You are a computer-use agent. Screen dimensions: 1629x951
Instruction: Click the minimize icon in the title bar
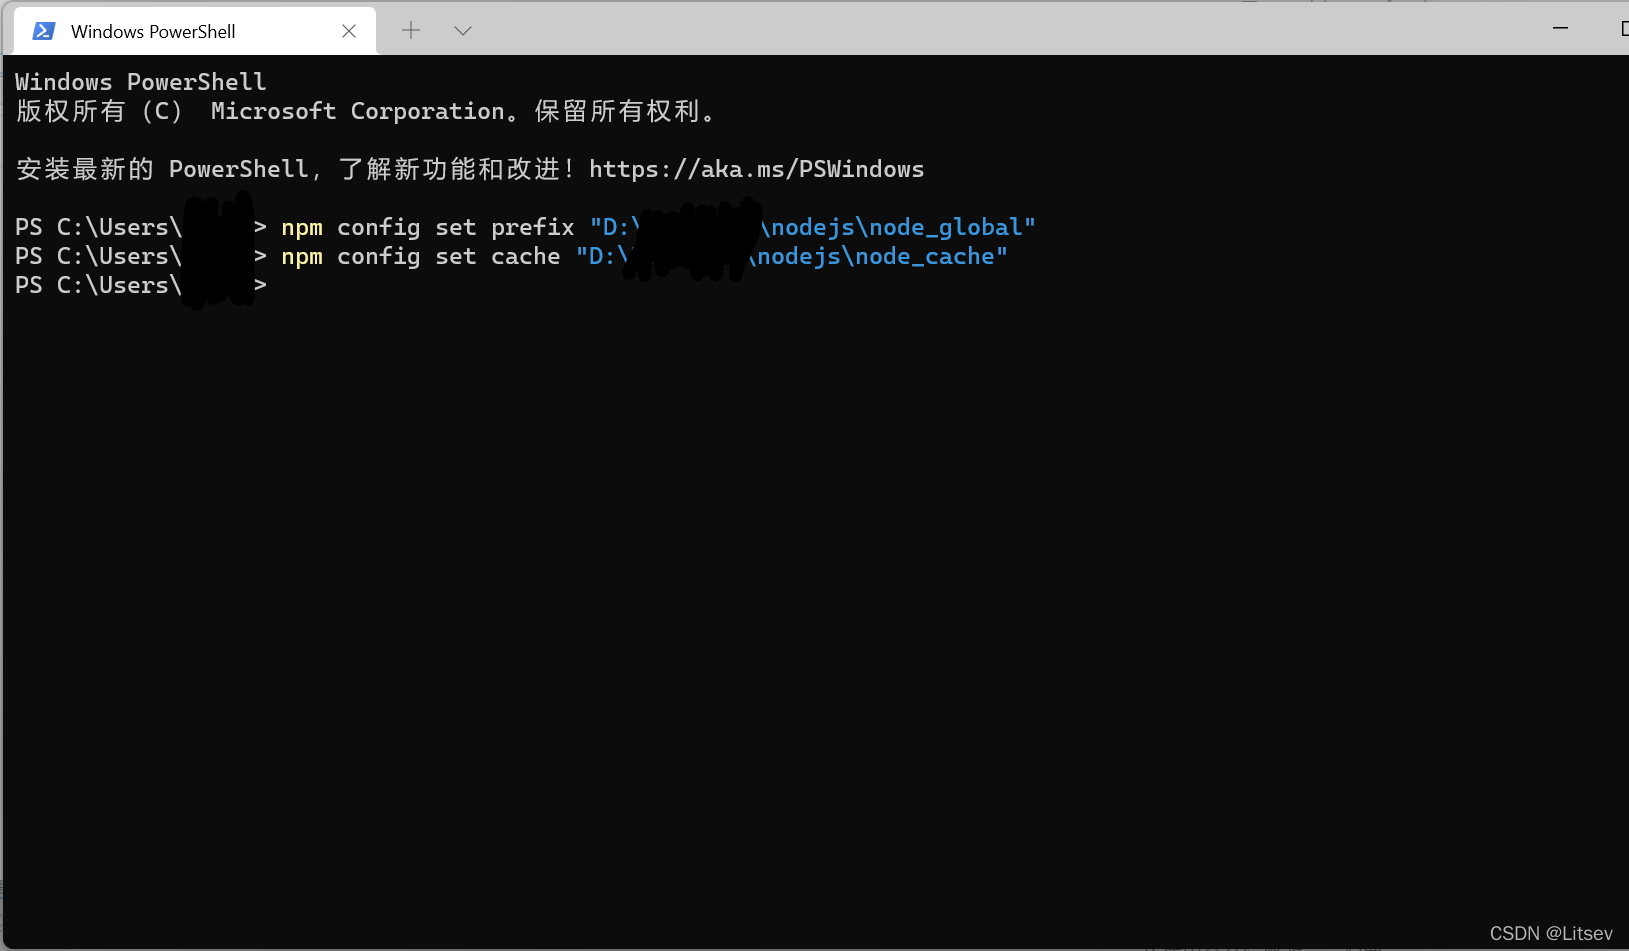pyautogui.click(x=1562, y=28)
